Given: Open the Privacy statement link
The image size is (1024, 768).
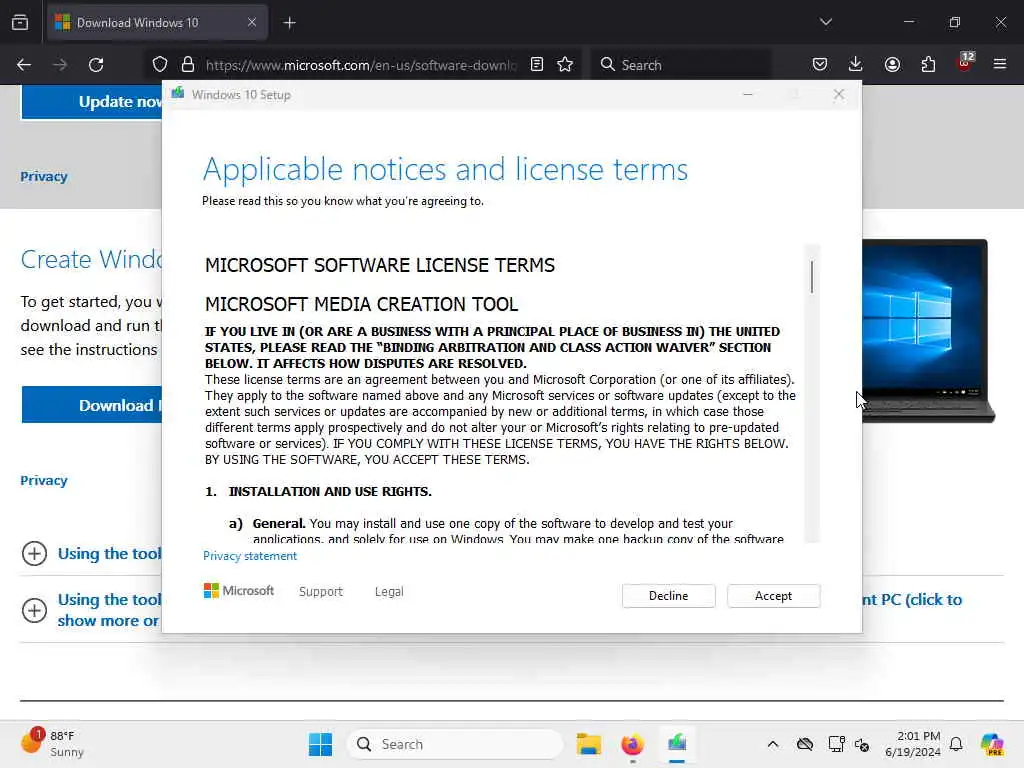Looking at the screenshot, I should [x=249, y=556].
